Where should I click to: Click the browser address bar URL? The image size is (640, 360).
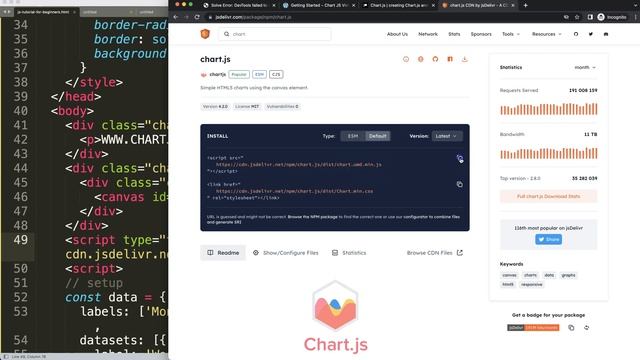point(253,17)
